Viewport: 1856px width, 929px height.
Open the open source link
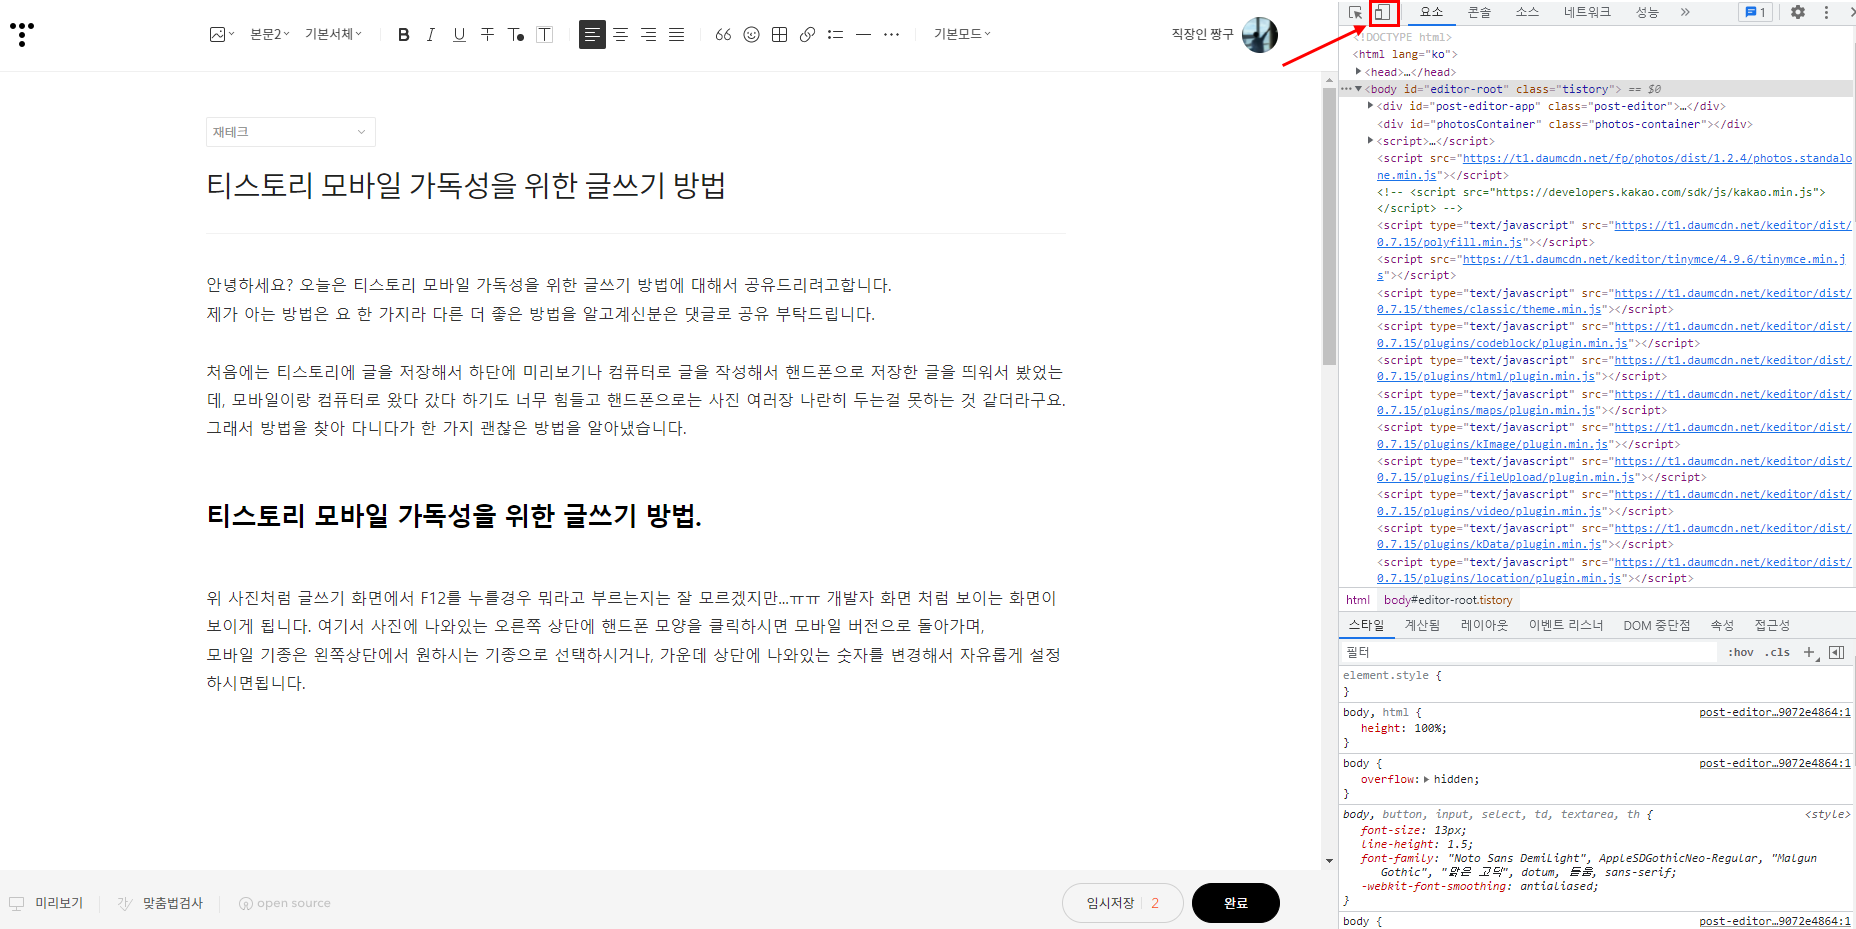(284, 903)
